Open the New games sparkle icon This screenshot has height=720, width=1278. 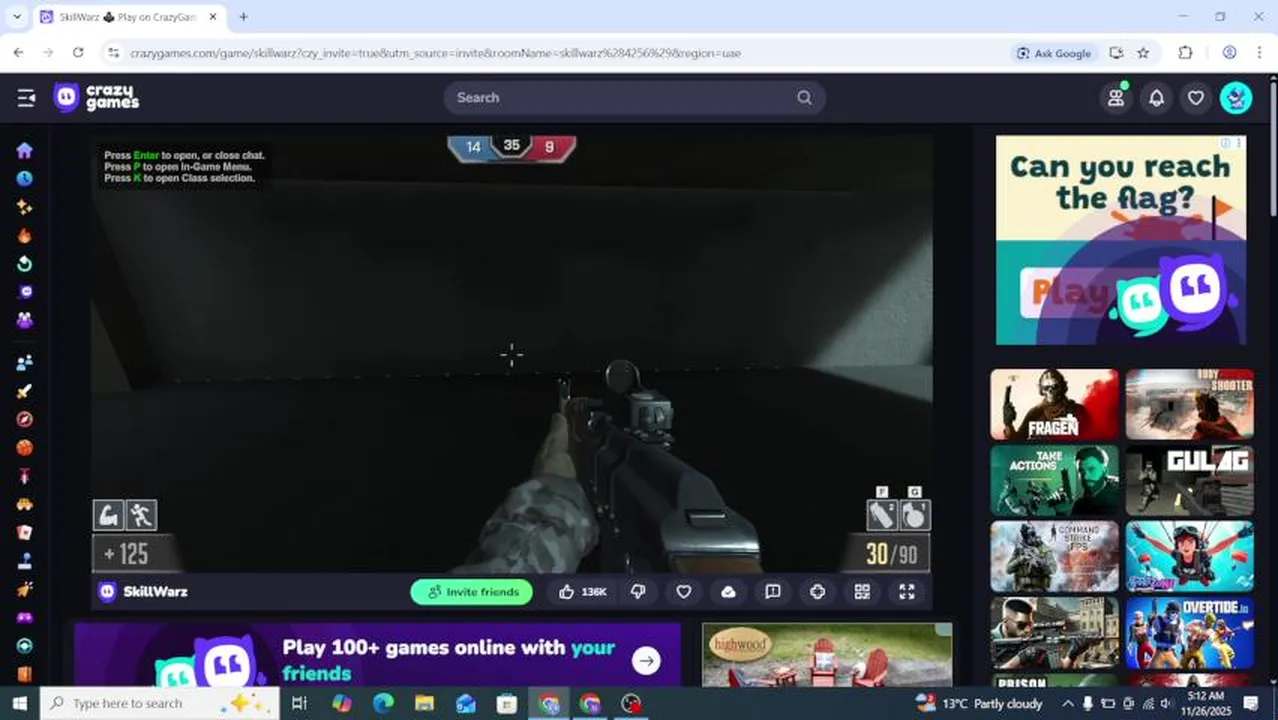[24, 207]
